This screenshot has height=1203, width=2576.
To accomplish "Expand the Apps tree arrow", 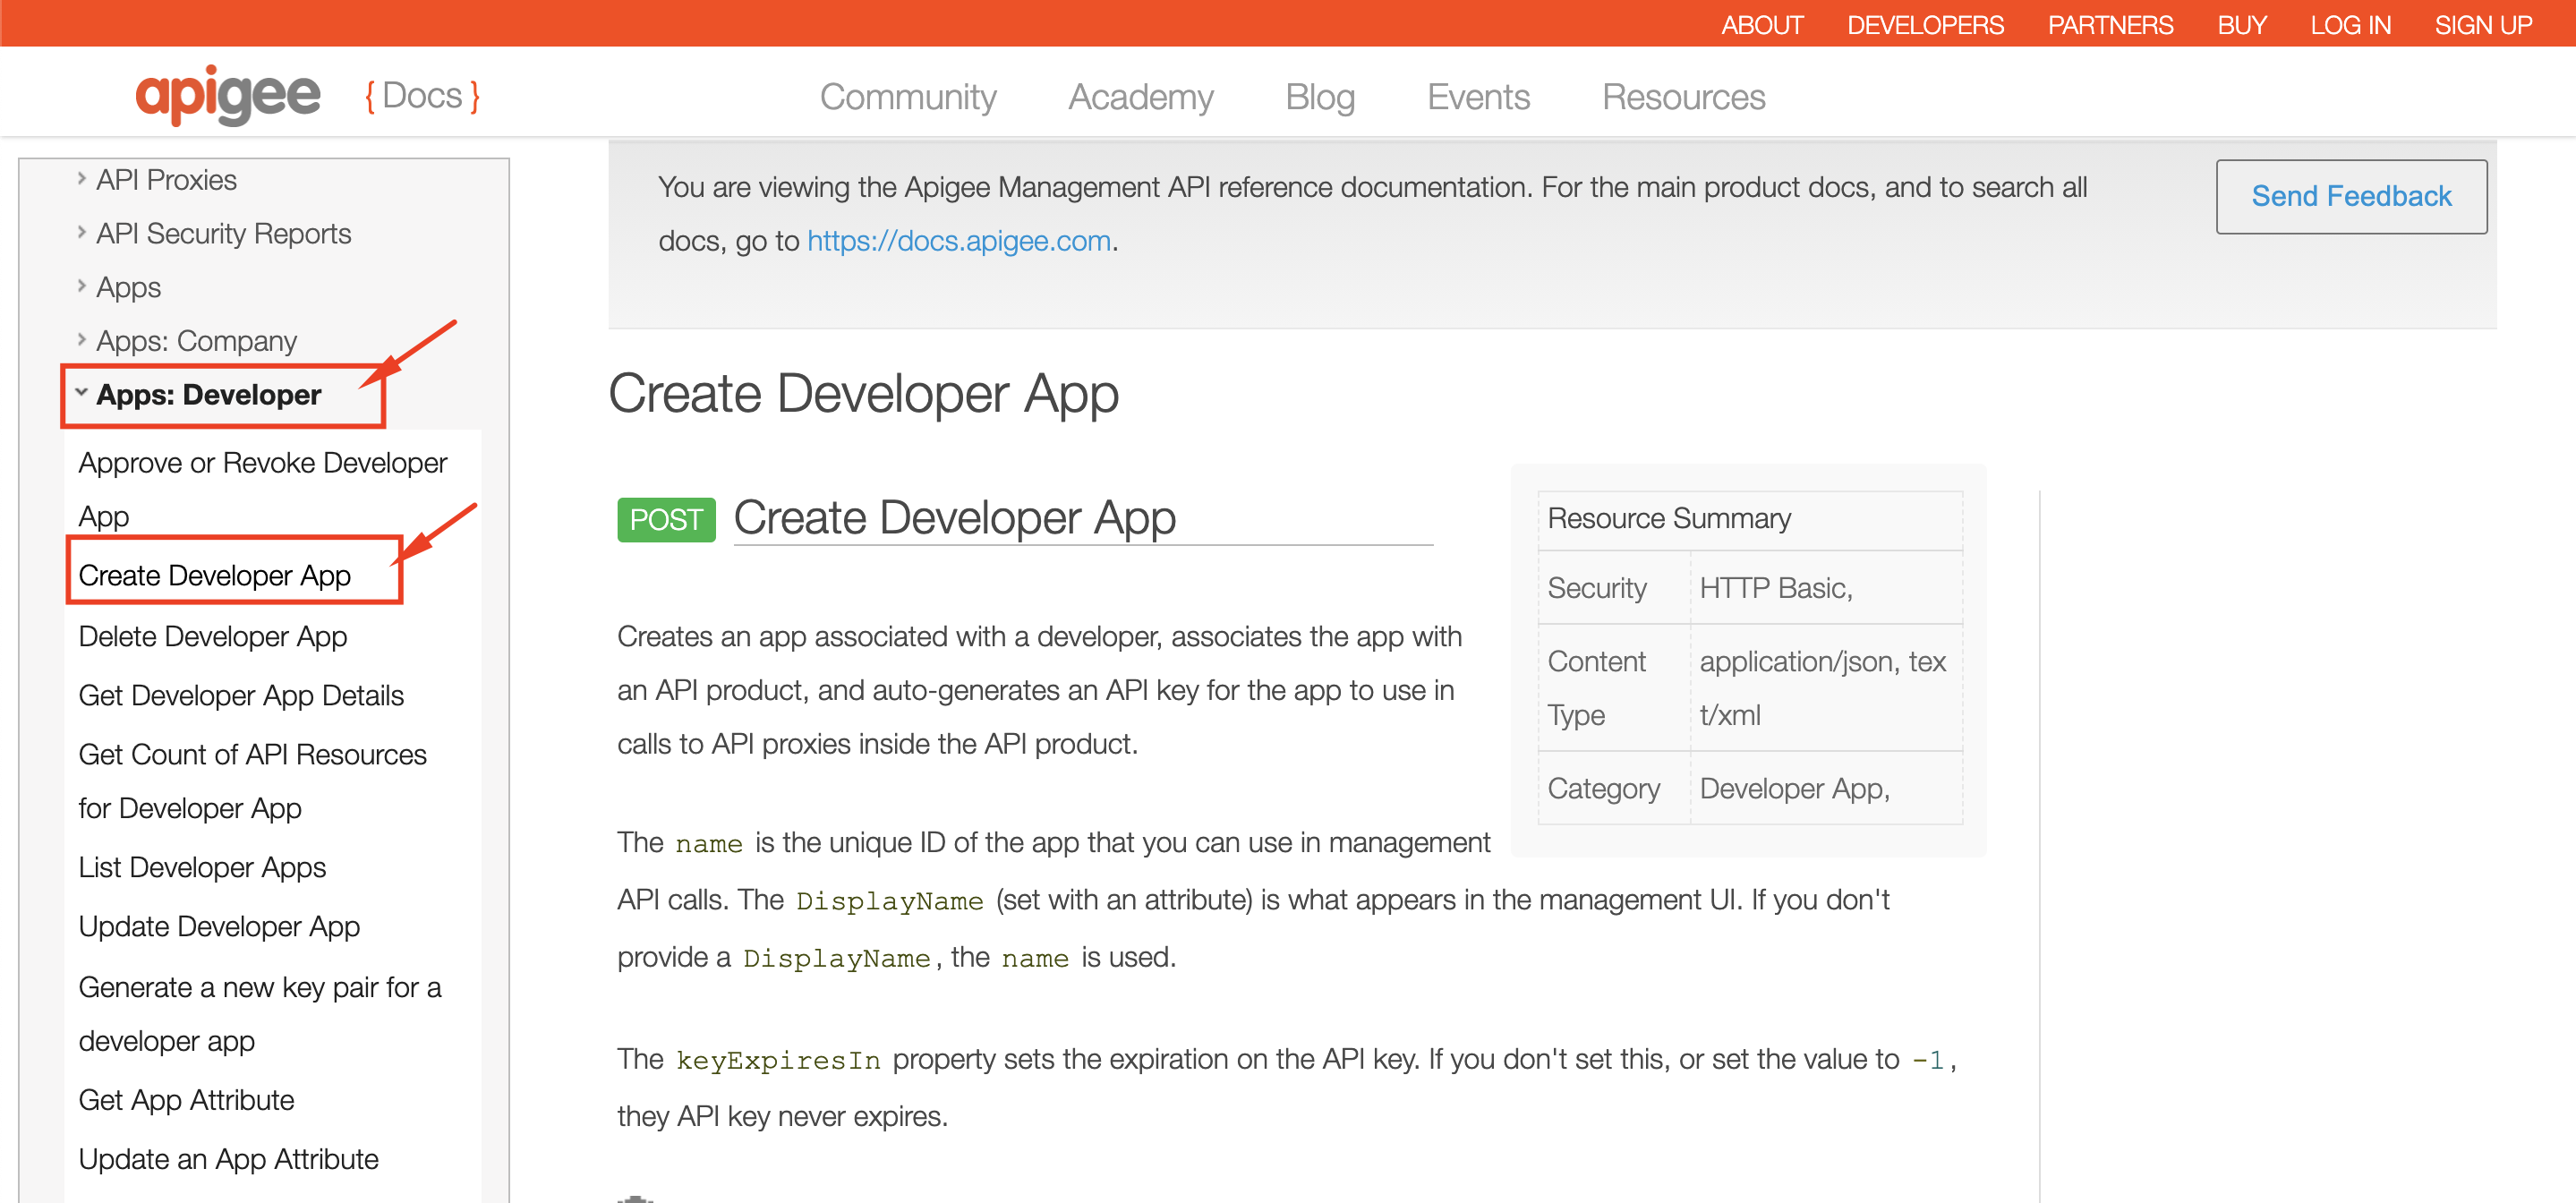I will coord(81,286).
